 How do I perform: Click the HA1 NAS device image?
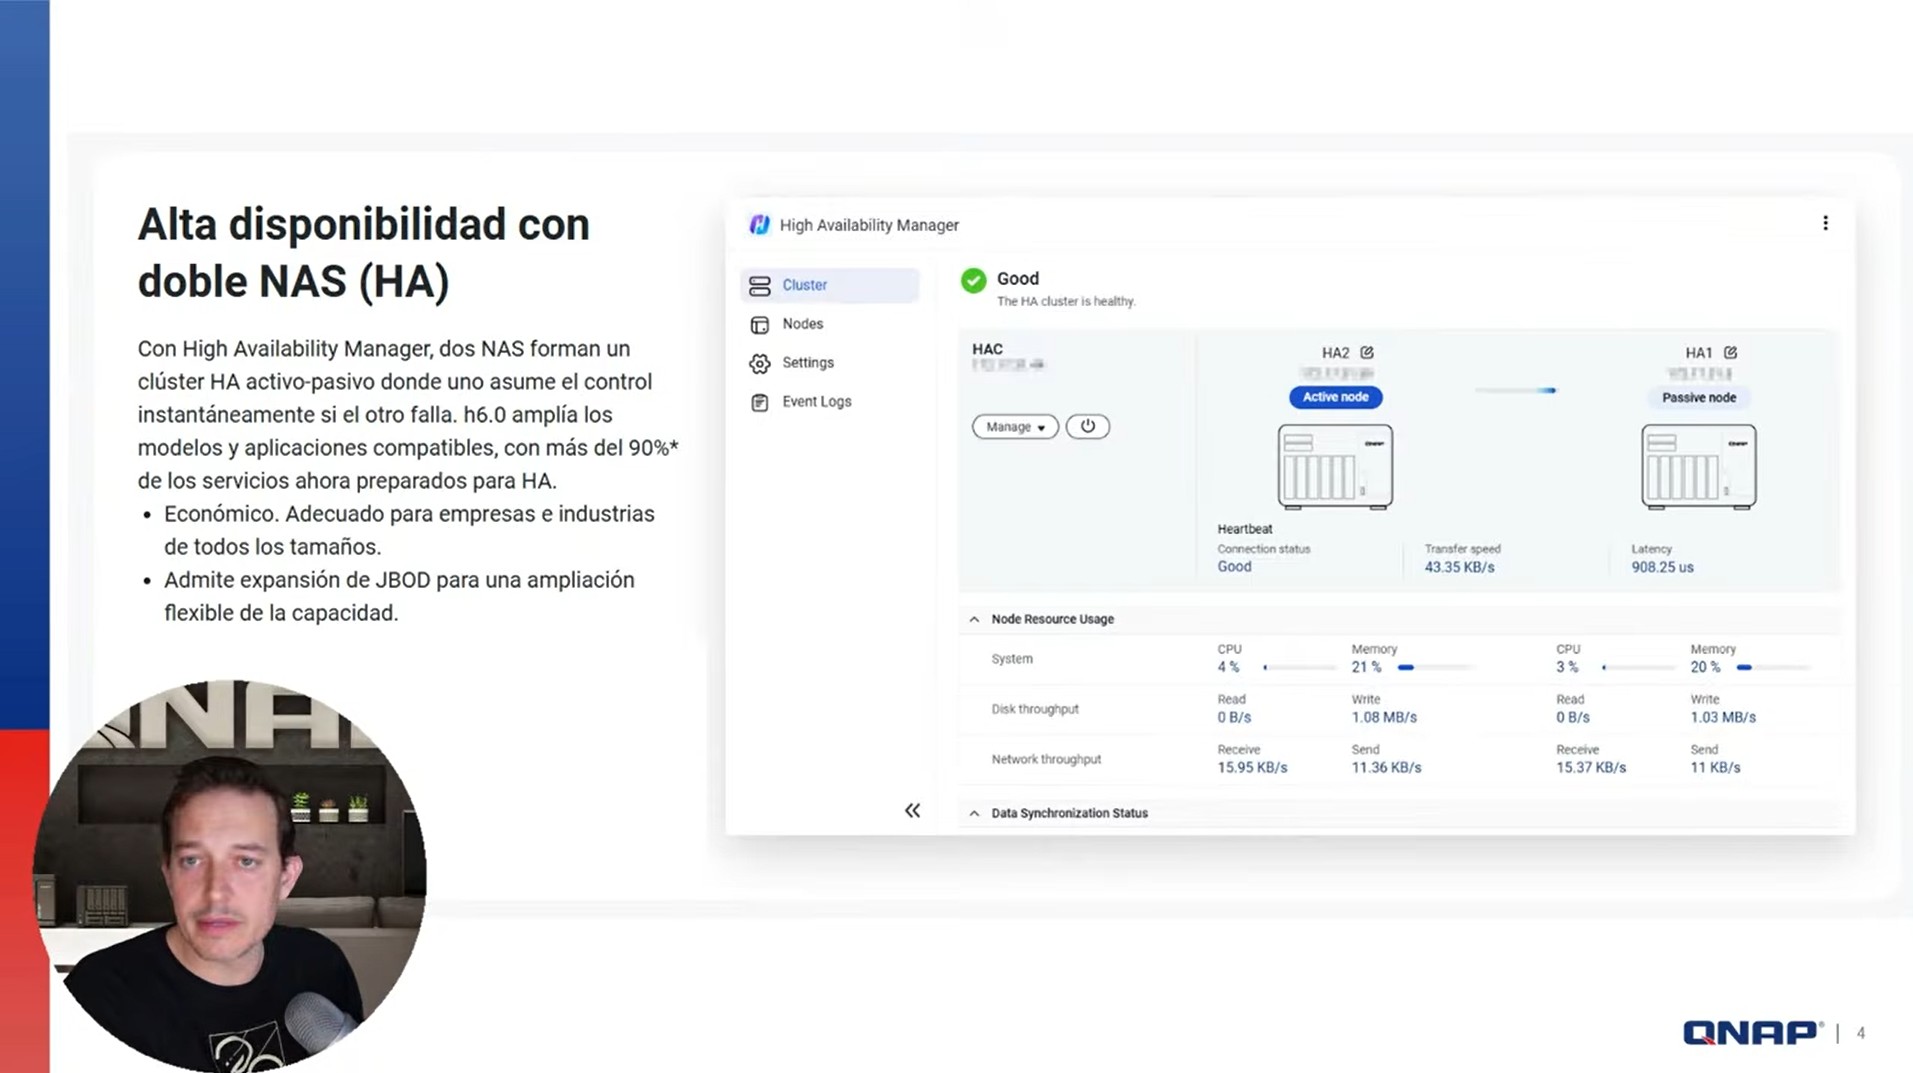tap(1698, 467)
